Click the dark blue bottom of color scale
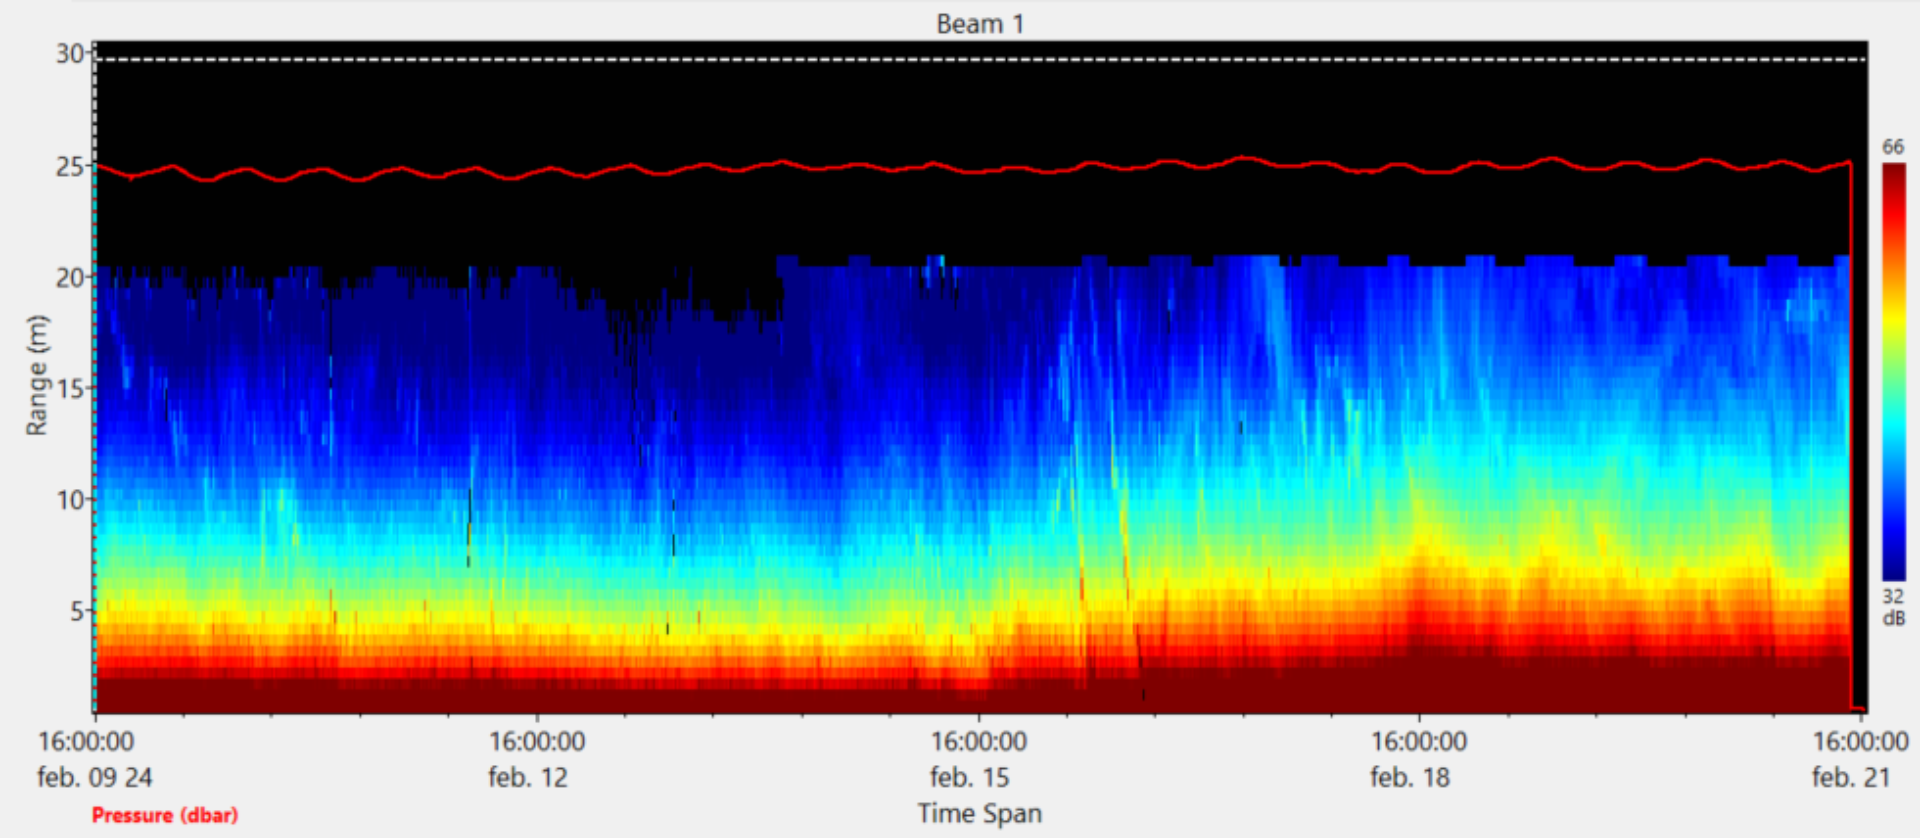Image resolution: width=1920 pixels, height=838 pixels. [1893, 568]
